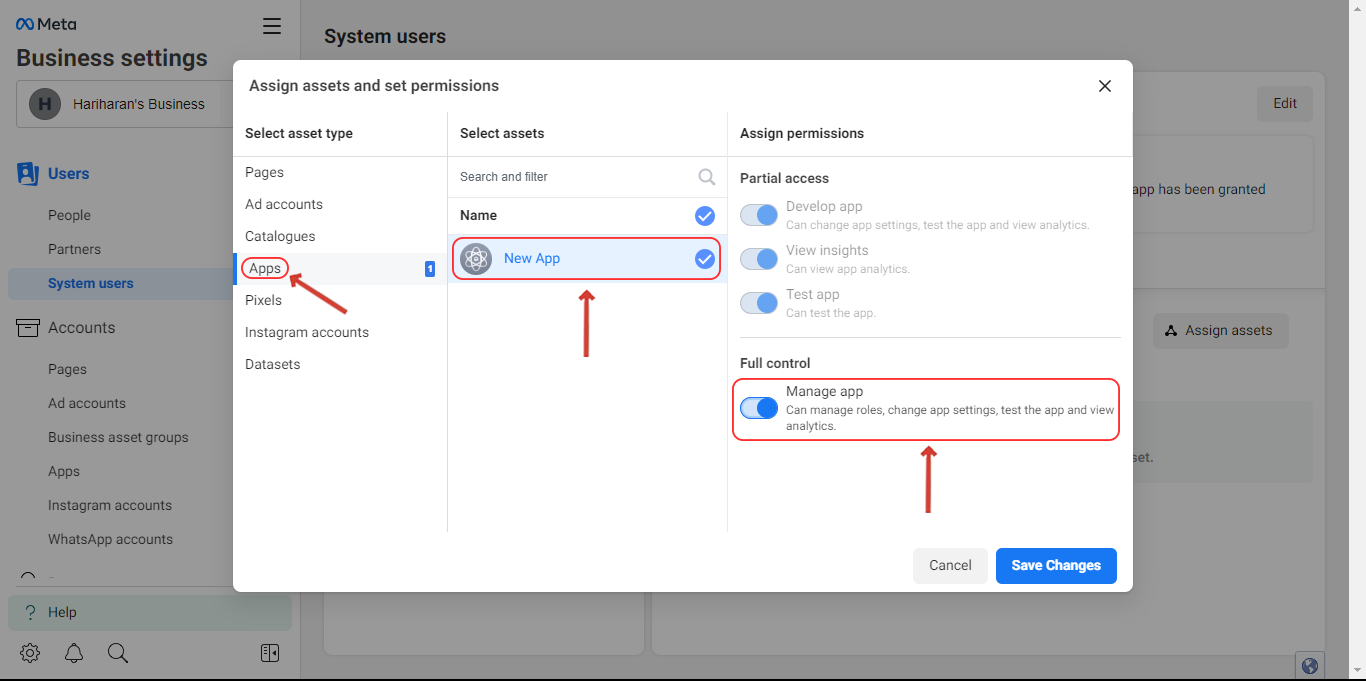The height and width of the screenshot is (681, 1366).
Task: Select the Datasets asset type
Action: point(340,364)
